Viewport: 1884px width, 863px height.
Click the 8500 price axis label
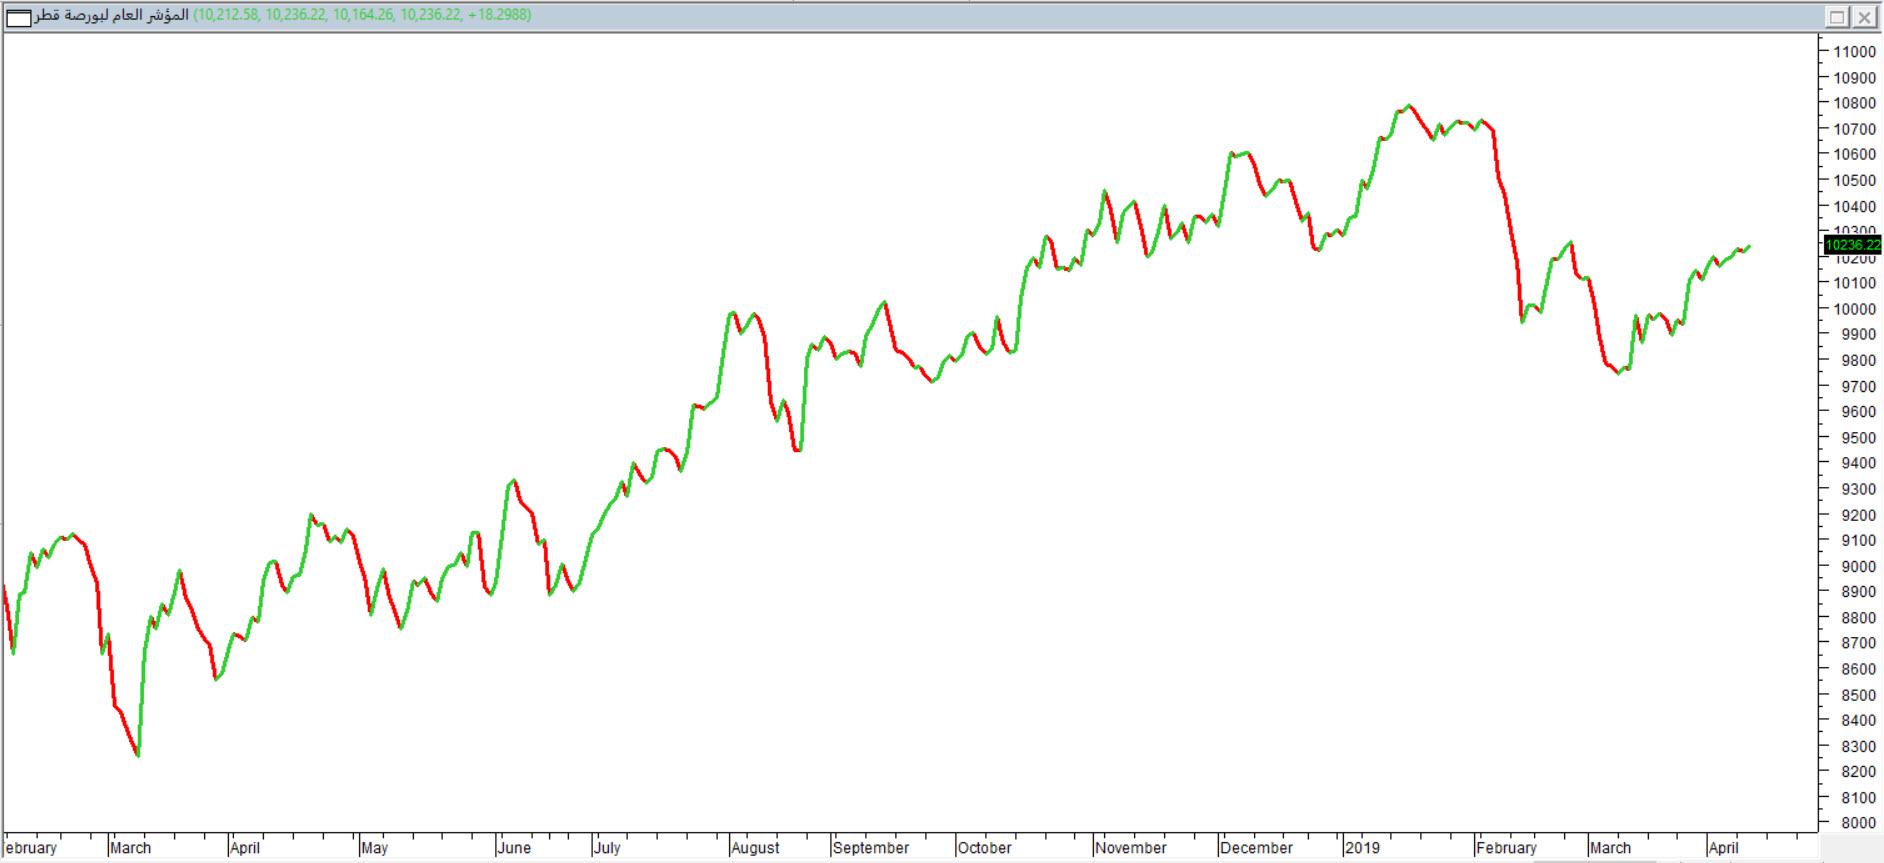pos(1858,695)
